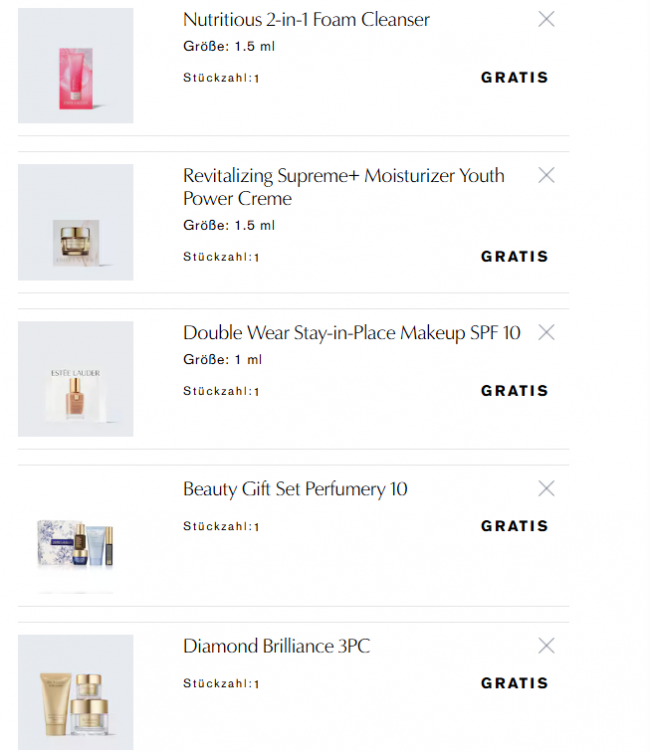The image size is (650, 752).
Task: Remove Beauty Gift Set Perfumery 10
Action: coord(546,488)
